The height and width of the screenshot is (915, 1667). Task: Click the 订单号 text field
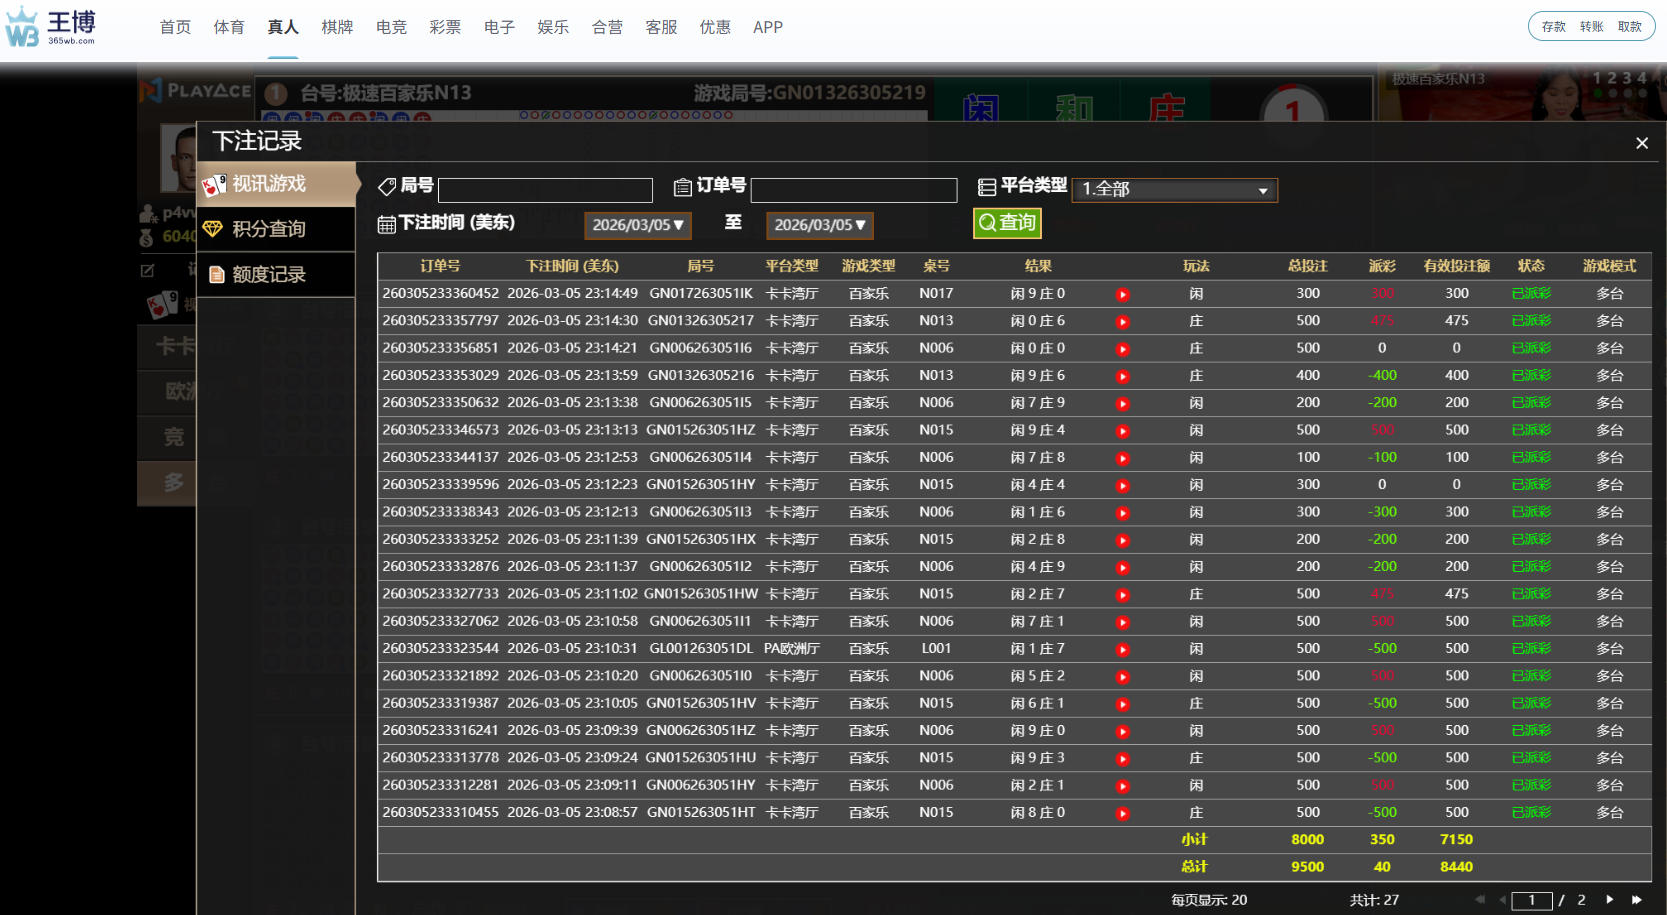(x=853, y=190)
